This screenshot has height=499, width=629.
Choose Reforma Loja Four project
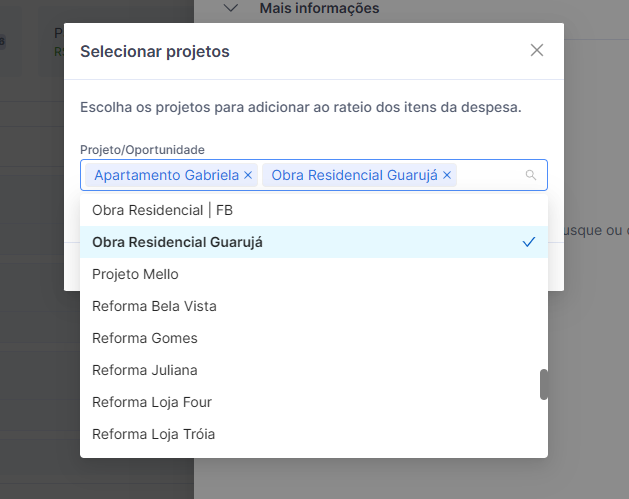tap(152, 402)
